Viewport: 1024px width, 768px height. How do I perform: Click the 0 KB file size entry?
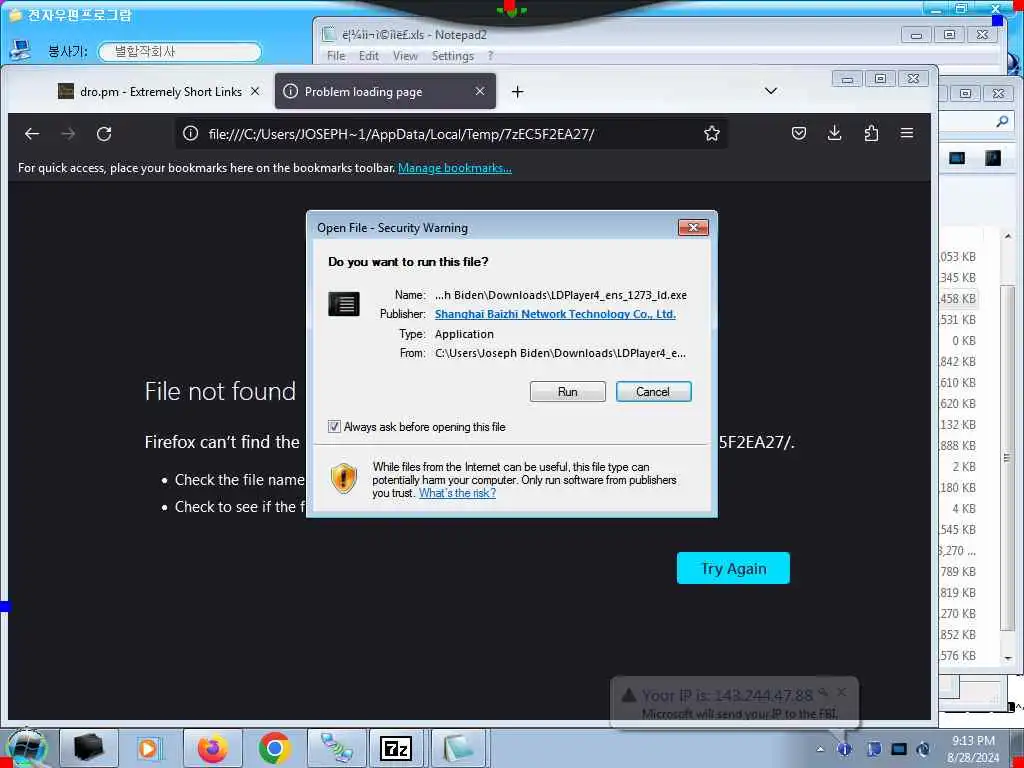pos(964,341)
